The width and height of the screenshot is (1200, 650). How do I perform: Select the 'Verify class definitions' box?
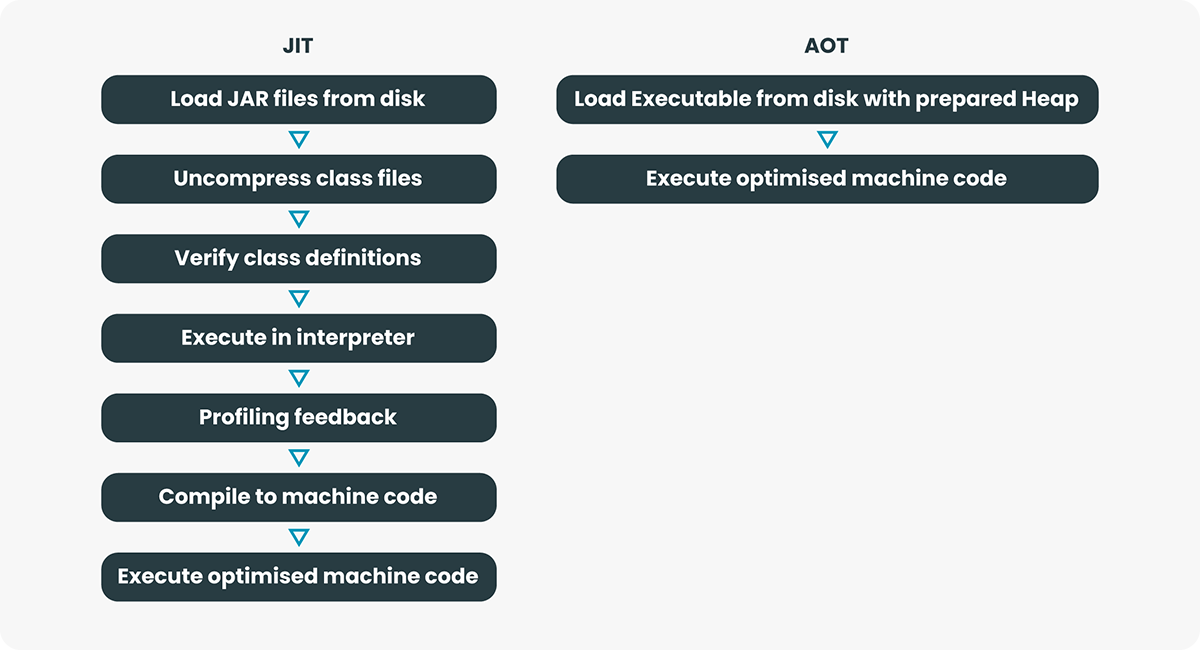[298, 258]
